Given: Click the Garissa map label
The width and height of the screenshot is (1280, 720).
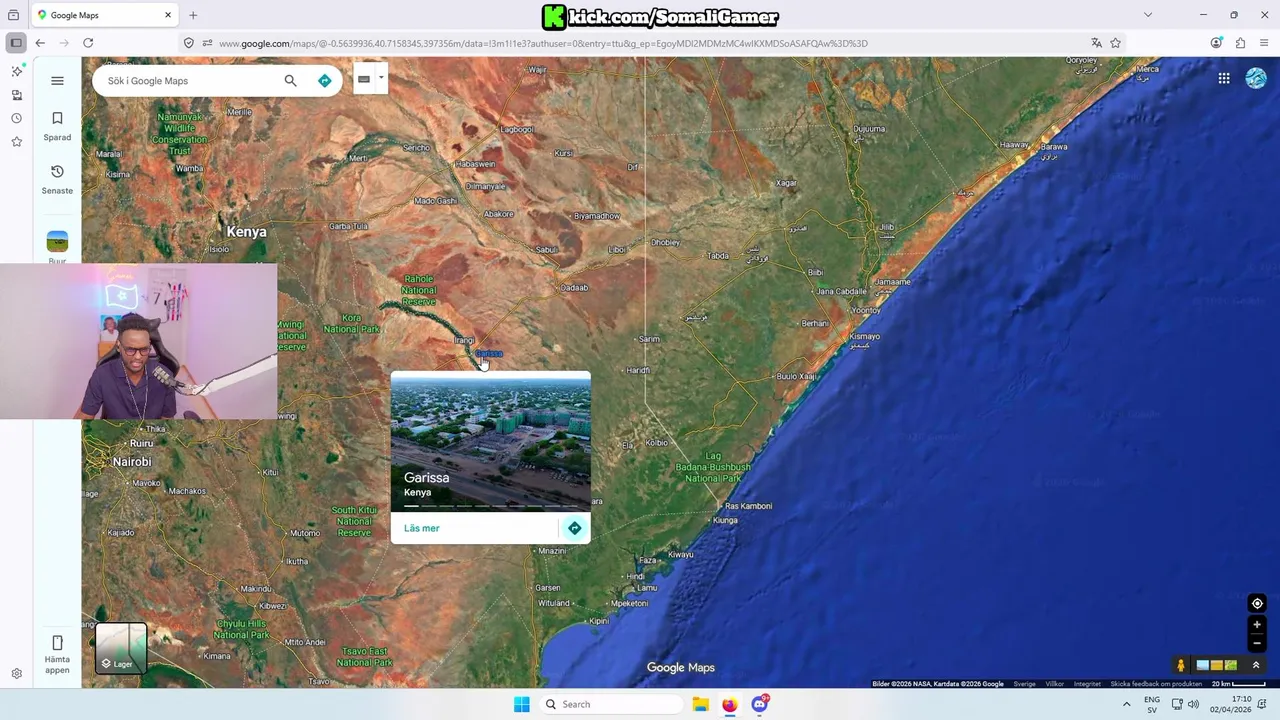Looking at the screenshot, I should coord(489,353).
